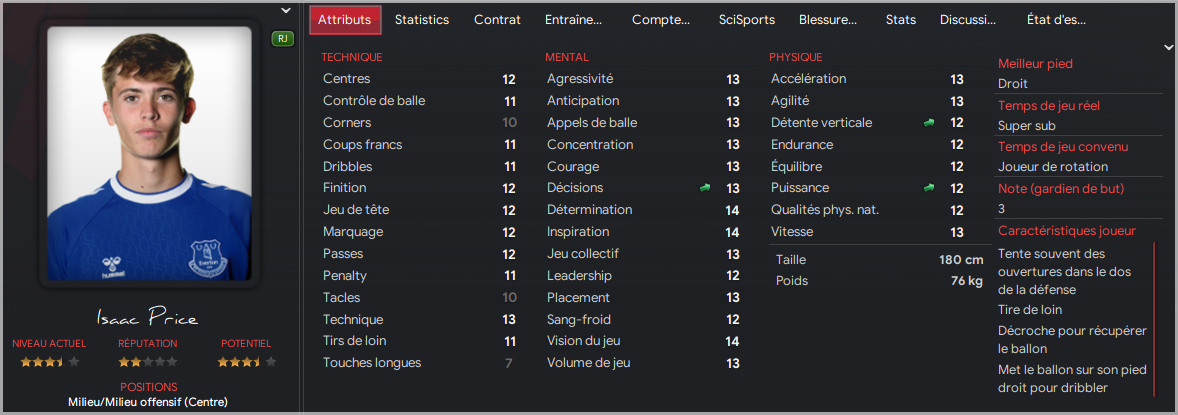The height and width of the screenshot is (415, 1178).
Task: Open the Blessure tab
Action: pos(828,20)
